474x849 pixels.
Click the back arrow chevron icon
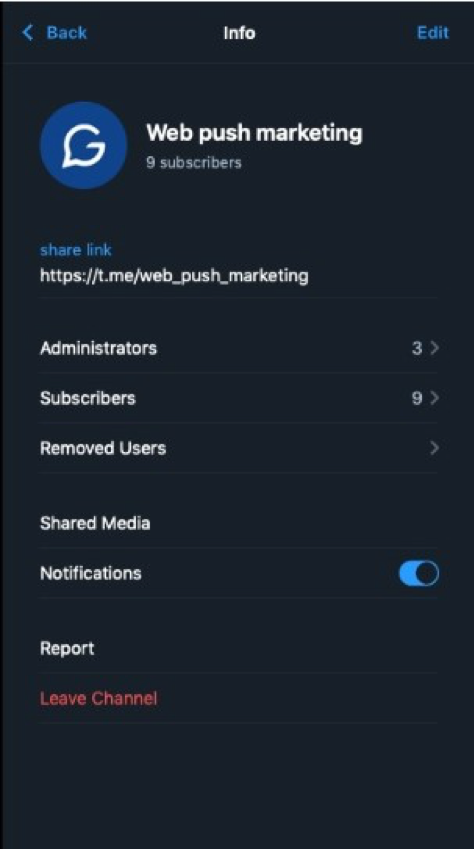(28, 33)
